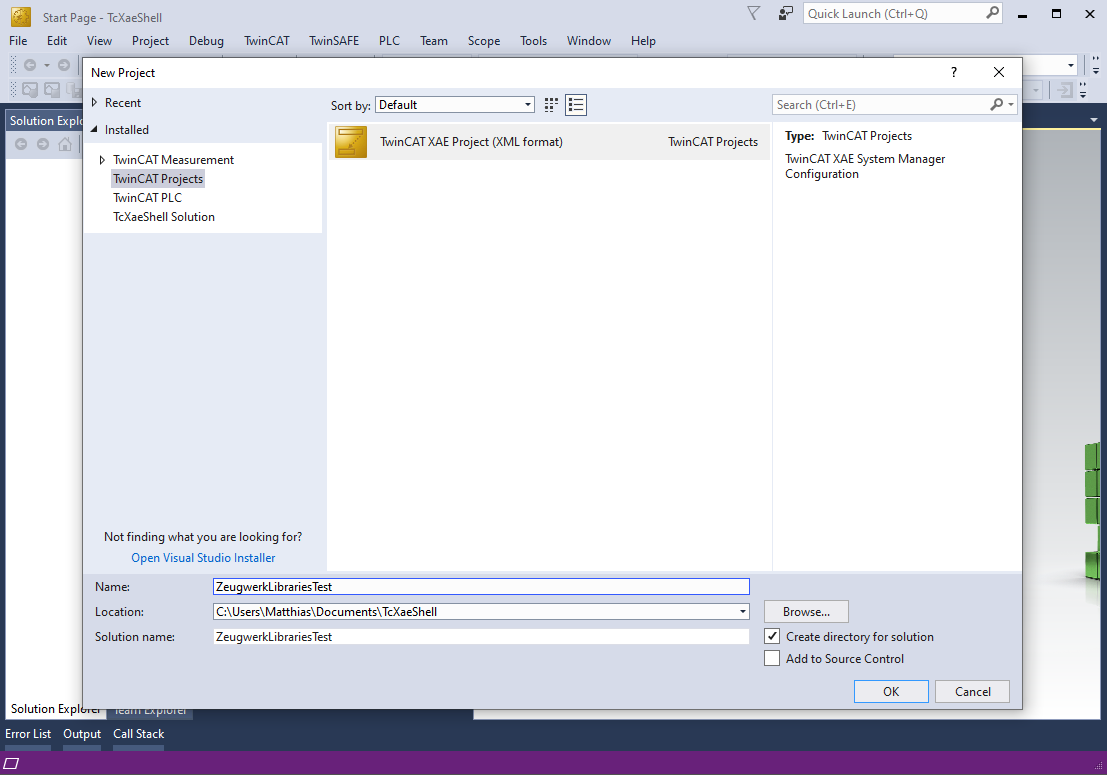Image resolution: width=1107 pixels, height=775 pixels.
Task: Select TwinCAT PLC in the tree
Action: (x=148, y=198)
